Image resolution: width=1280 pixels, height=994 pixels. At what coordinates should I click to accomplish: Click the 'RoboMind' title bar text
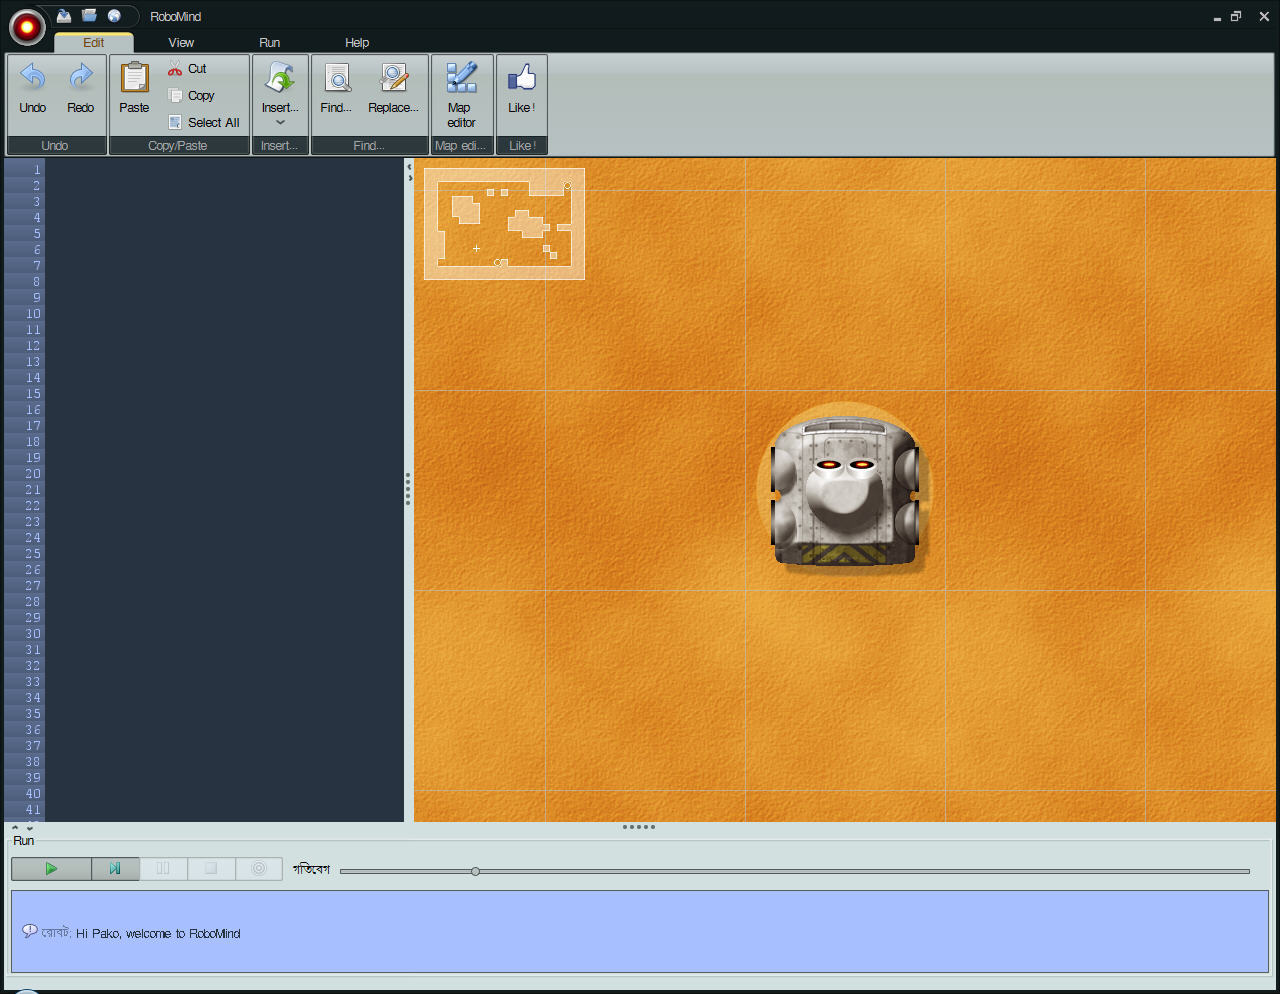coord(176,17)
